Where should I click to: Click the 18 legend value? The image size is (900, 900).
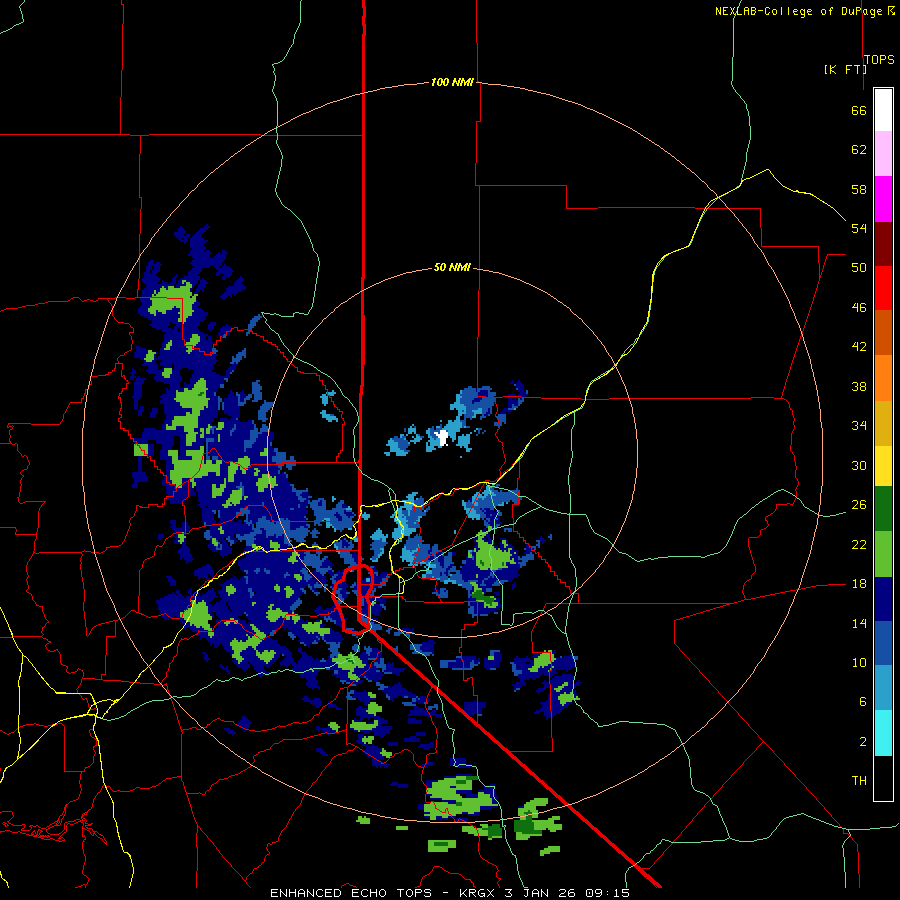859,584
